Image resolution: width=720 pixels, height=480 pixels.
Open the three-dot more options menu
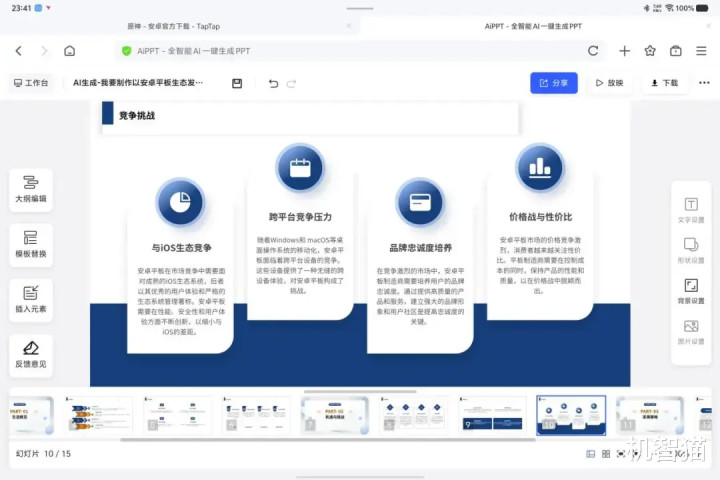pyautogui.click(x=704, y=83)
